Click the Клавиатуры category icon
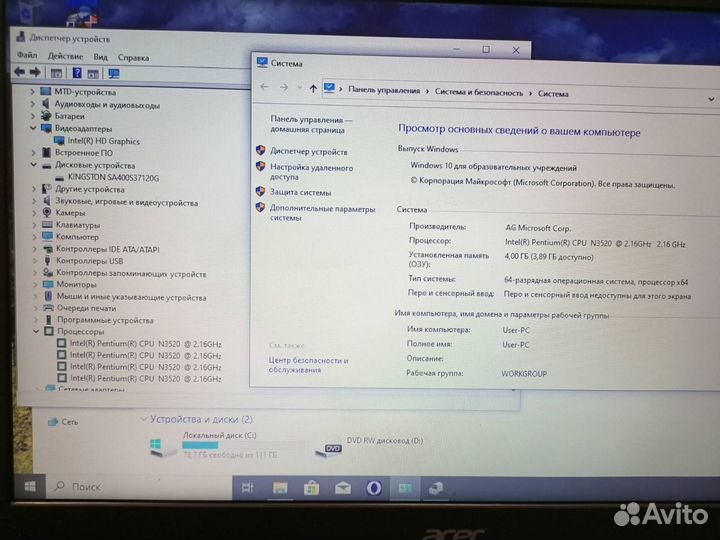 [x=47, y=225]
